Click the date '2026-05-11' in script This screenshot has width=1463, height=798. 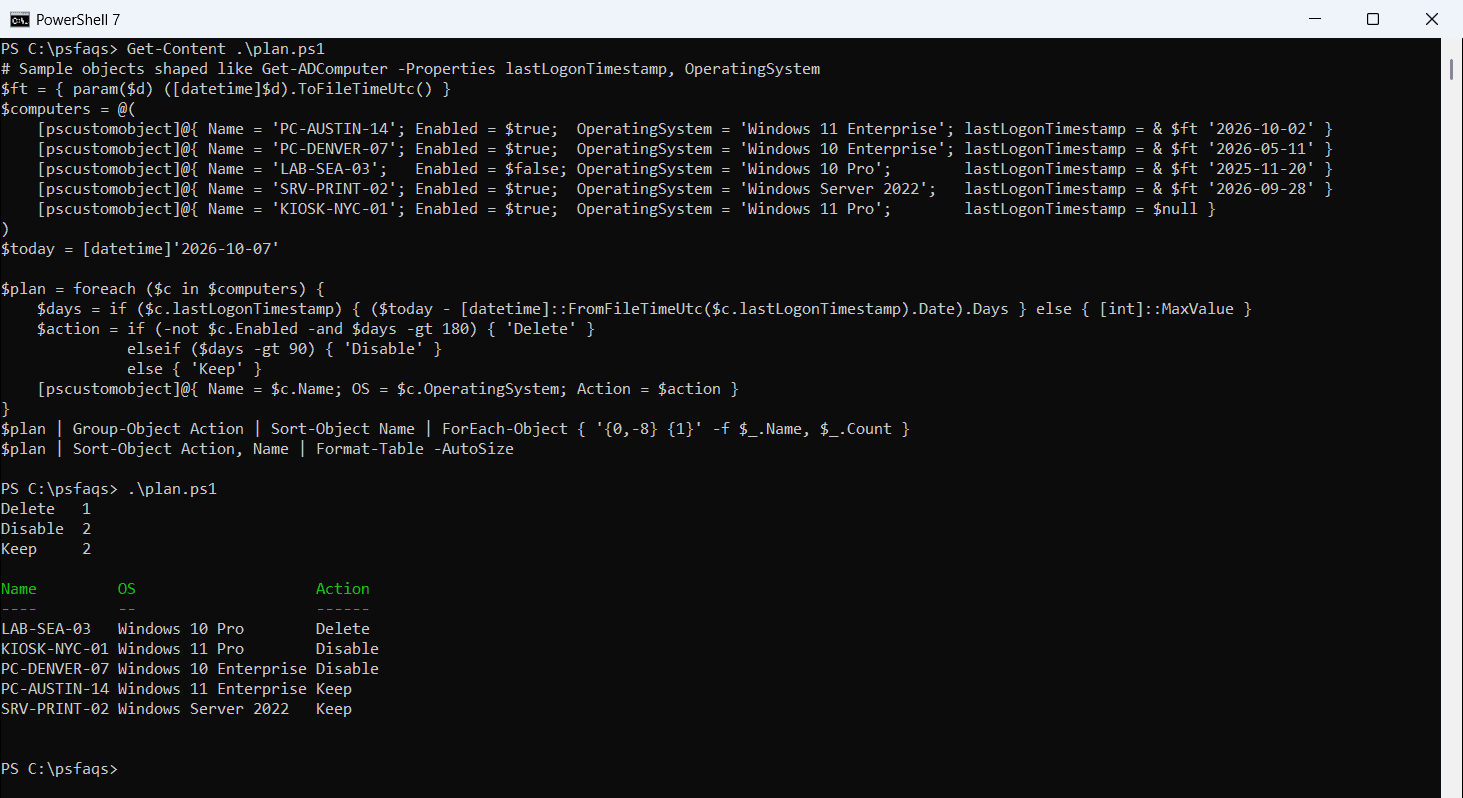click(1260, 149)
